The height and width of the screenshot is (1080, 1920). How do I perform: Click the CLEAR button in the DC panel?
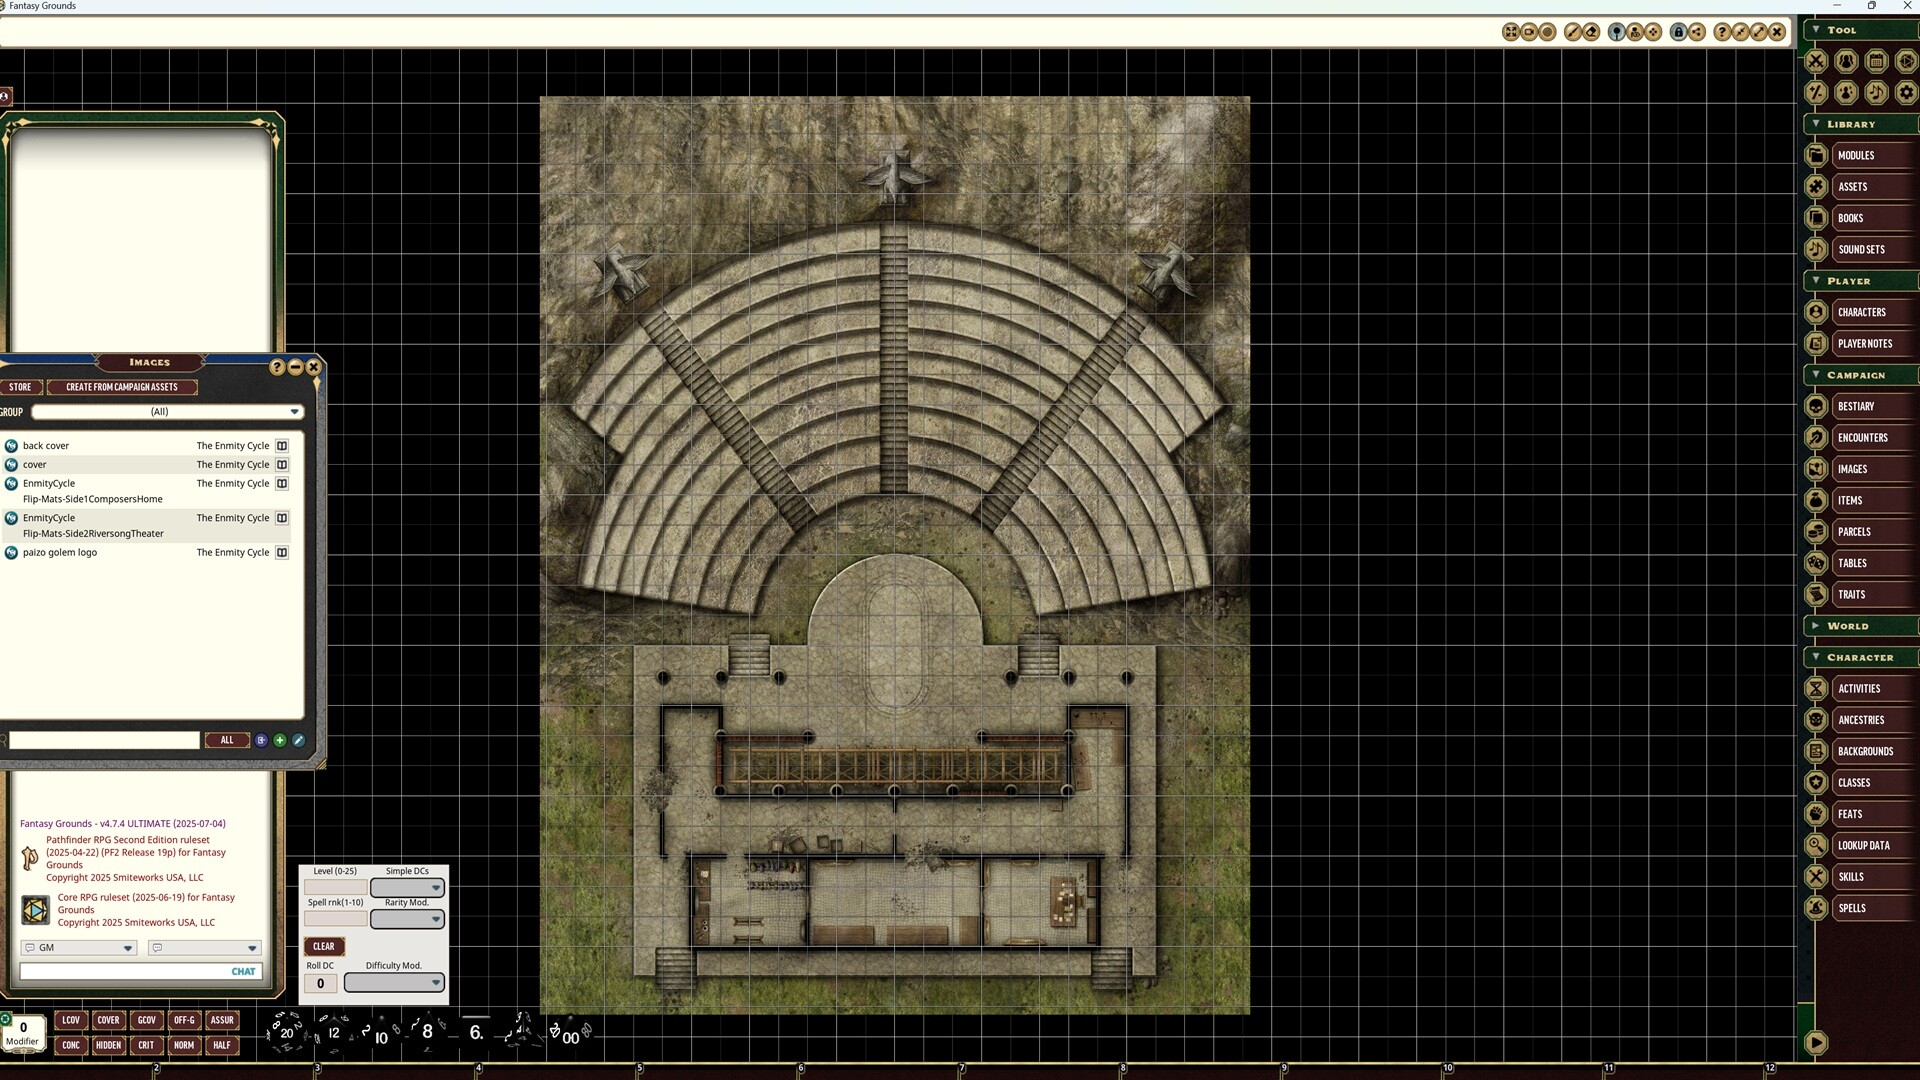323,946
